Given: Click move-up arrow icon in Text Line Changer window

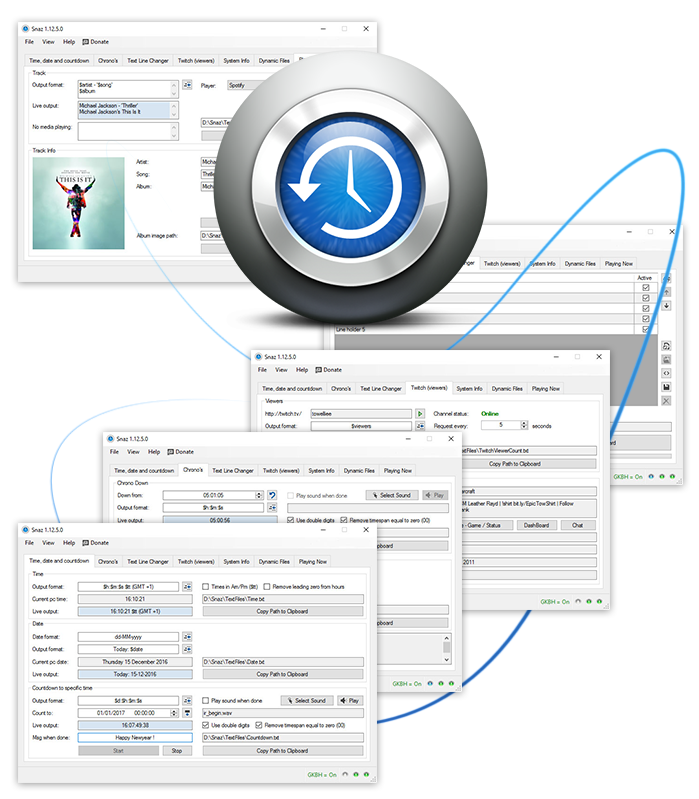Looking at the screenshot, I should (666, 292).
